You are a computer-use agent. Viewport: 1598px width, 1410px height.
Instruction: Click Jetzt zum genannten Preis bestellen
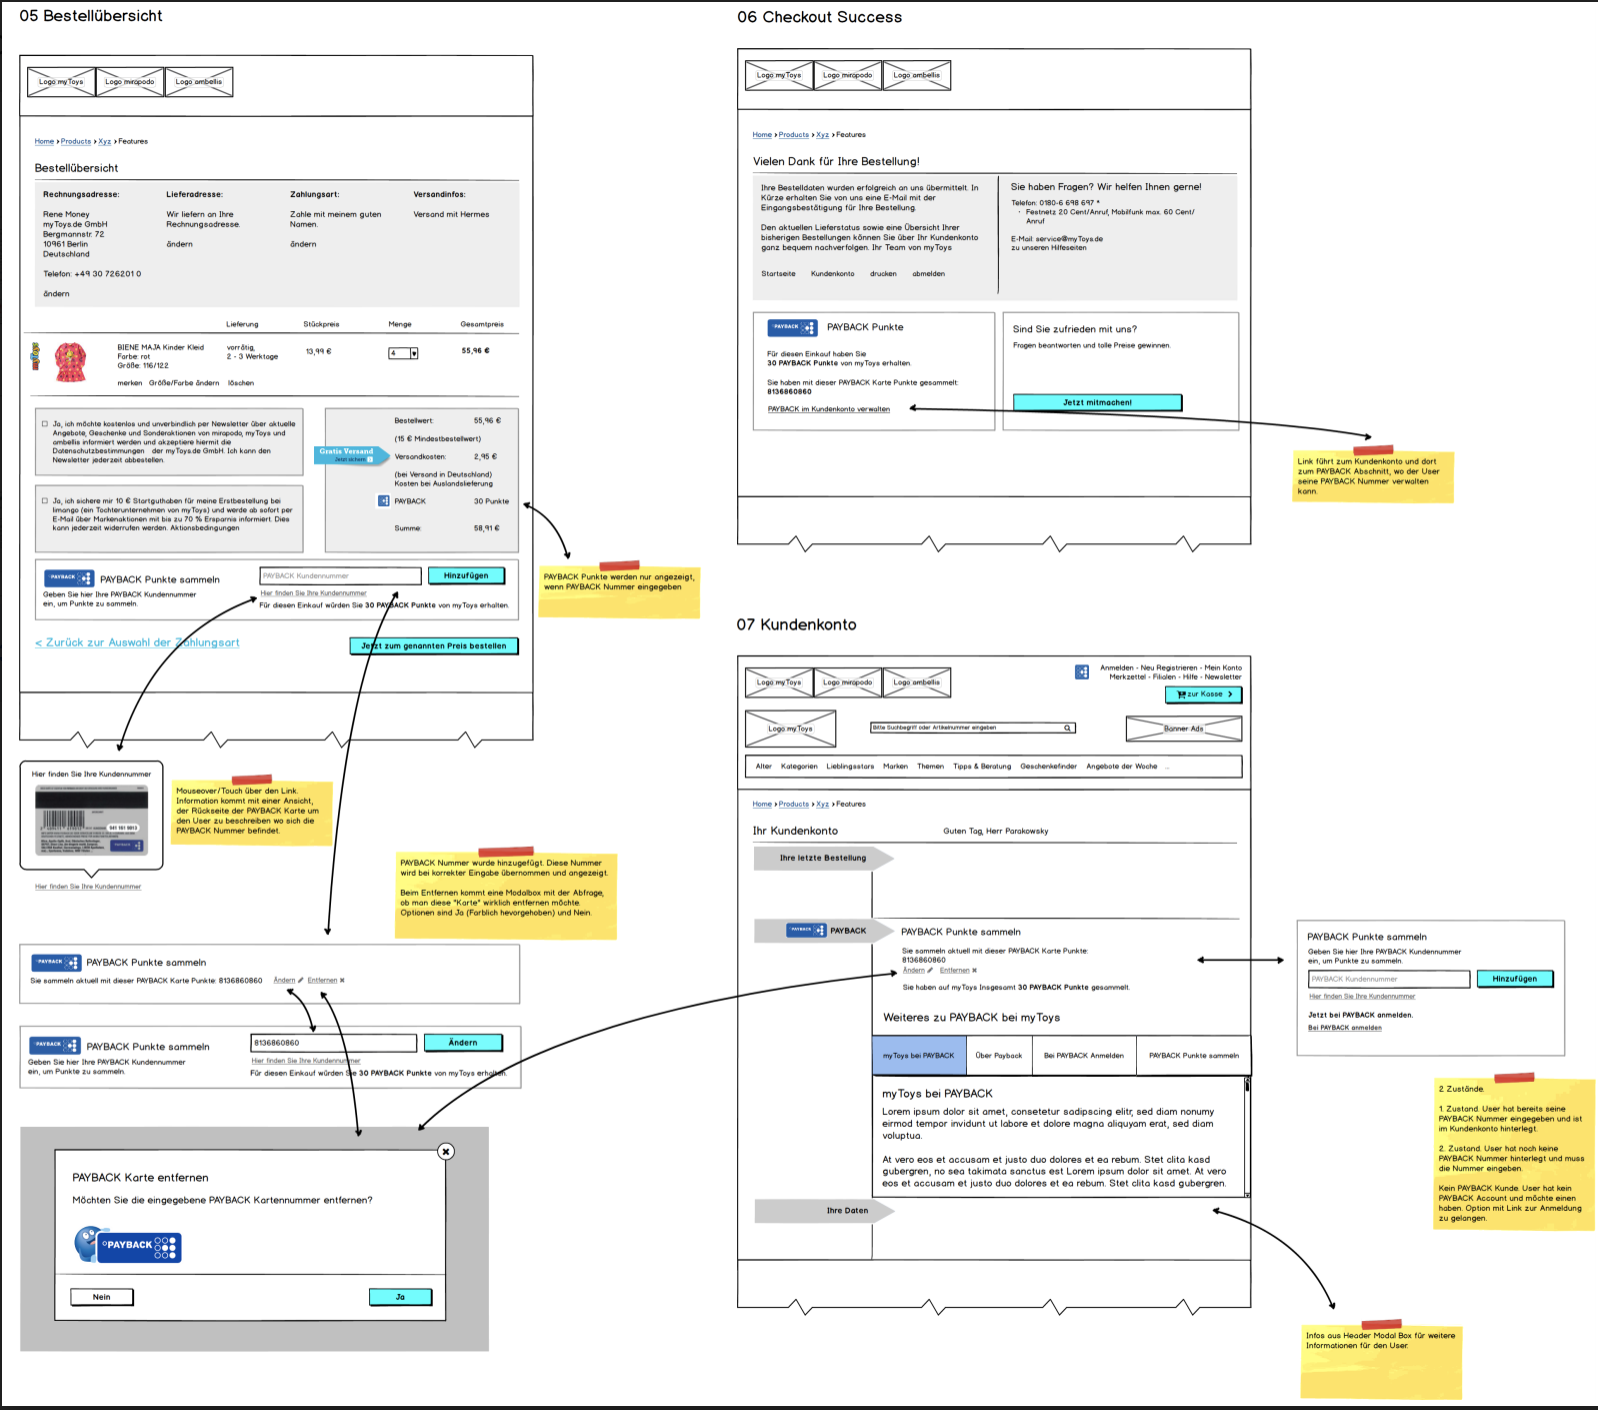(x=434, y=646)
